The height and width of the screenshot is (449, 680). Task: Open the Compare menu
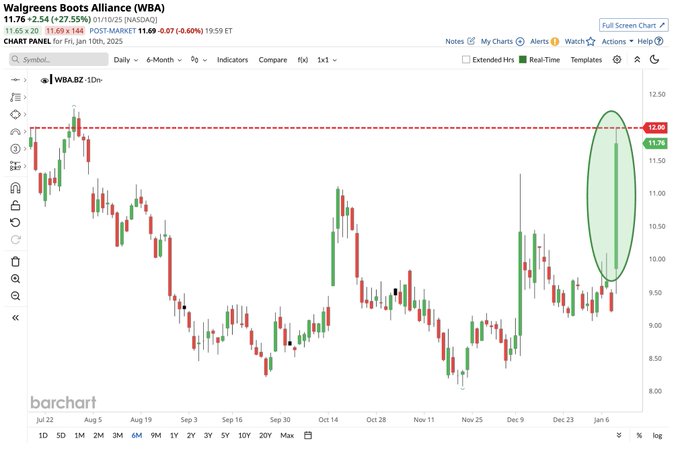(x=273, y=60)
